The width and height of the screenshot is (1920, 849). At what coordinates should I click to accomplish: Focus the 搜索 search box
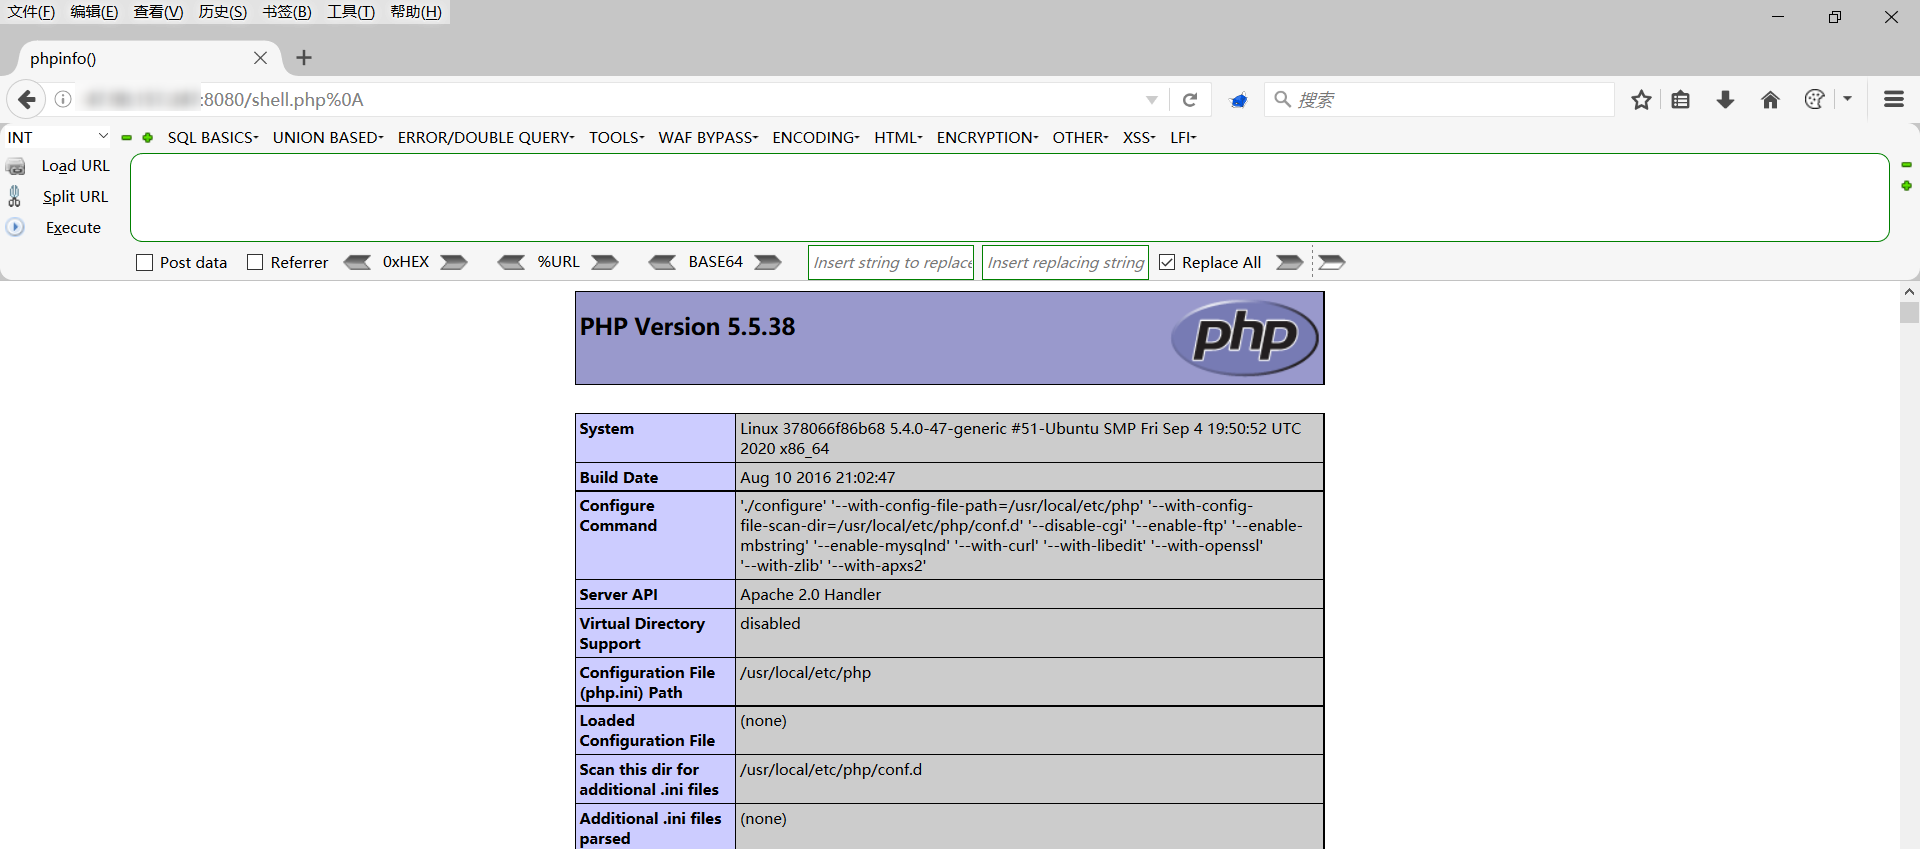(1440, 100)
